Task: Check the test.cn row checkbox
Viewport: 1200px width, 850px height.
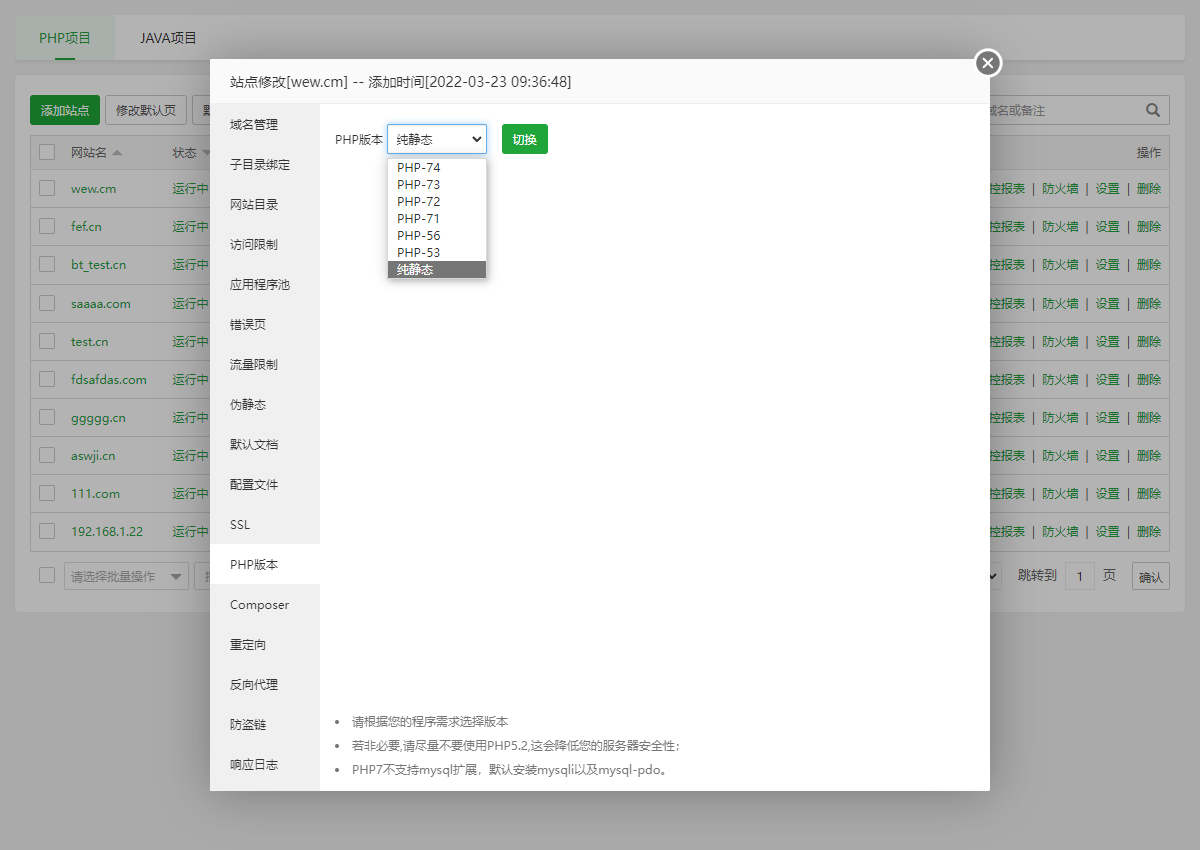Action: (45, 341)
